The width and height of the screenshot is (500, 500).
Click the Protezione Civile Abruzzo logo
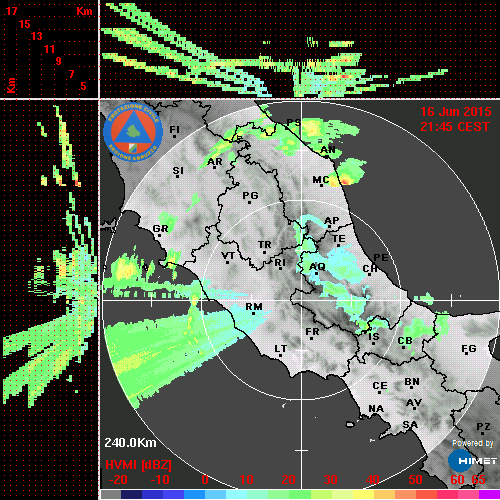coord(133,132)
